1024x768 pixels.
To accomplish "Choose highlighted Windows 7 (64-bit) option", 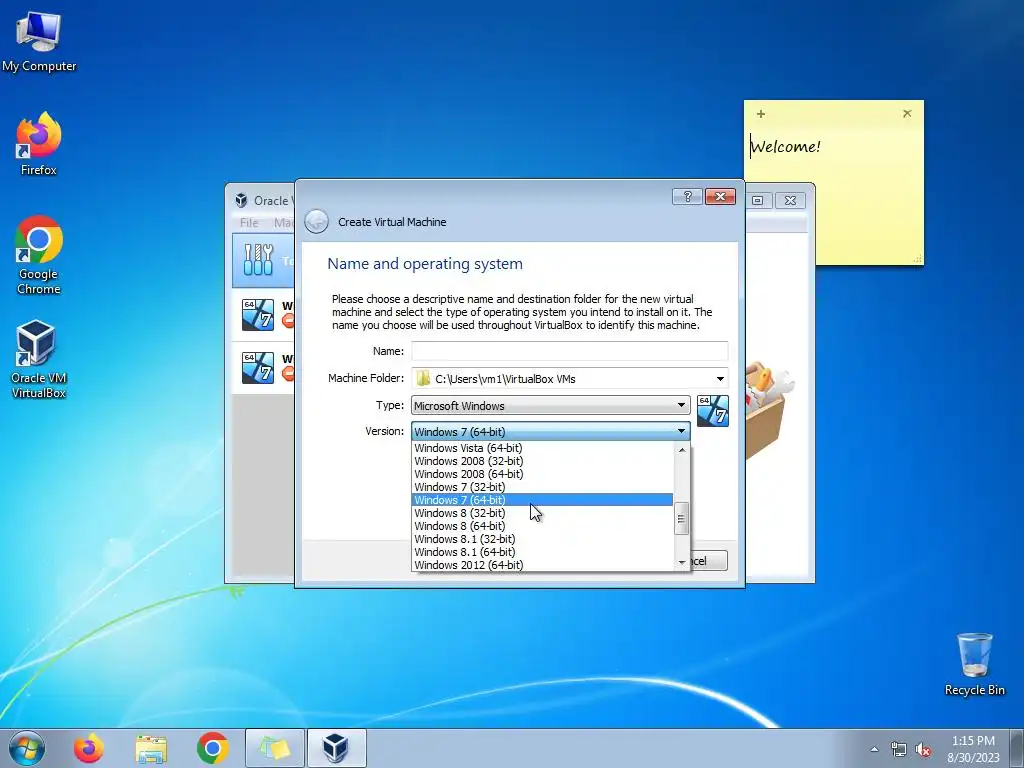I will point(543,500).
